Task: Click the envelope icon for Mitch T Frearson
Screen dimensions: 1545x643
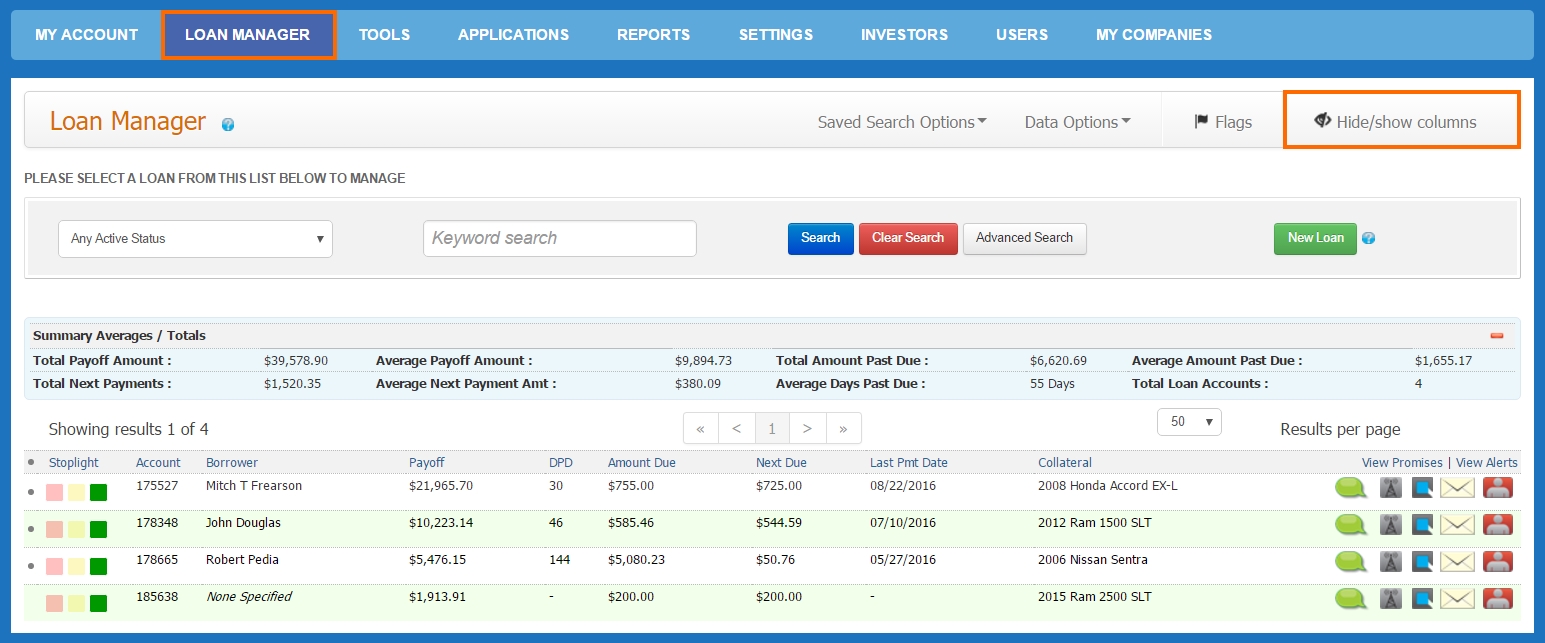Action: 1458,487
